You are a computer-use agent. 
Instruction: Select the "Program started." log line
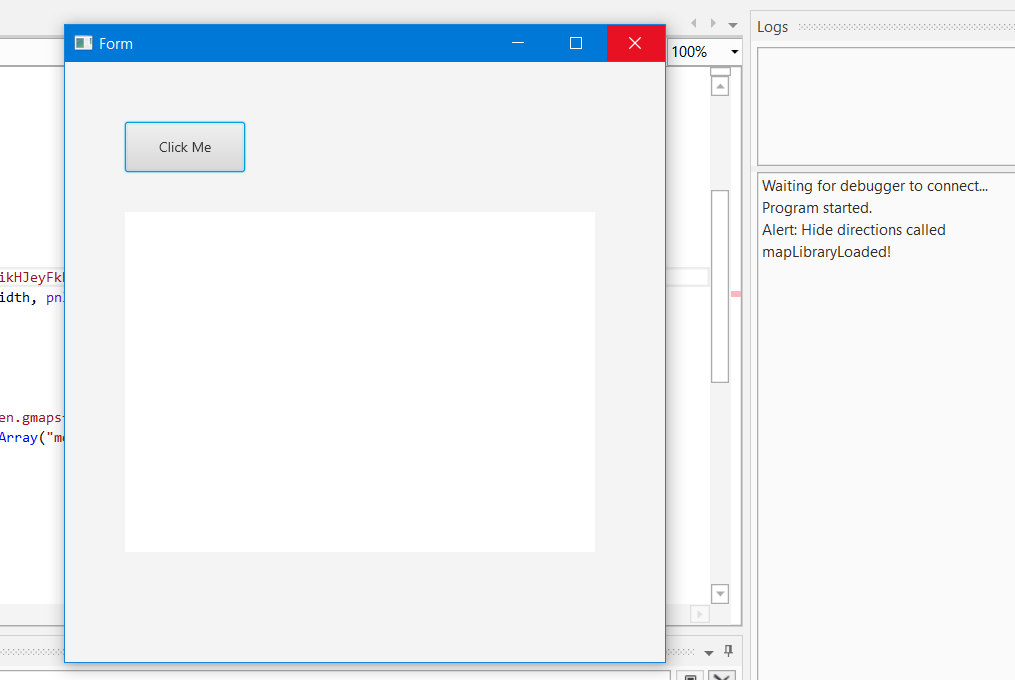coord(817,208)
